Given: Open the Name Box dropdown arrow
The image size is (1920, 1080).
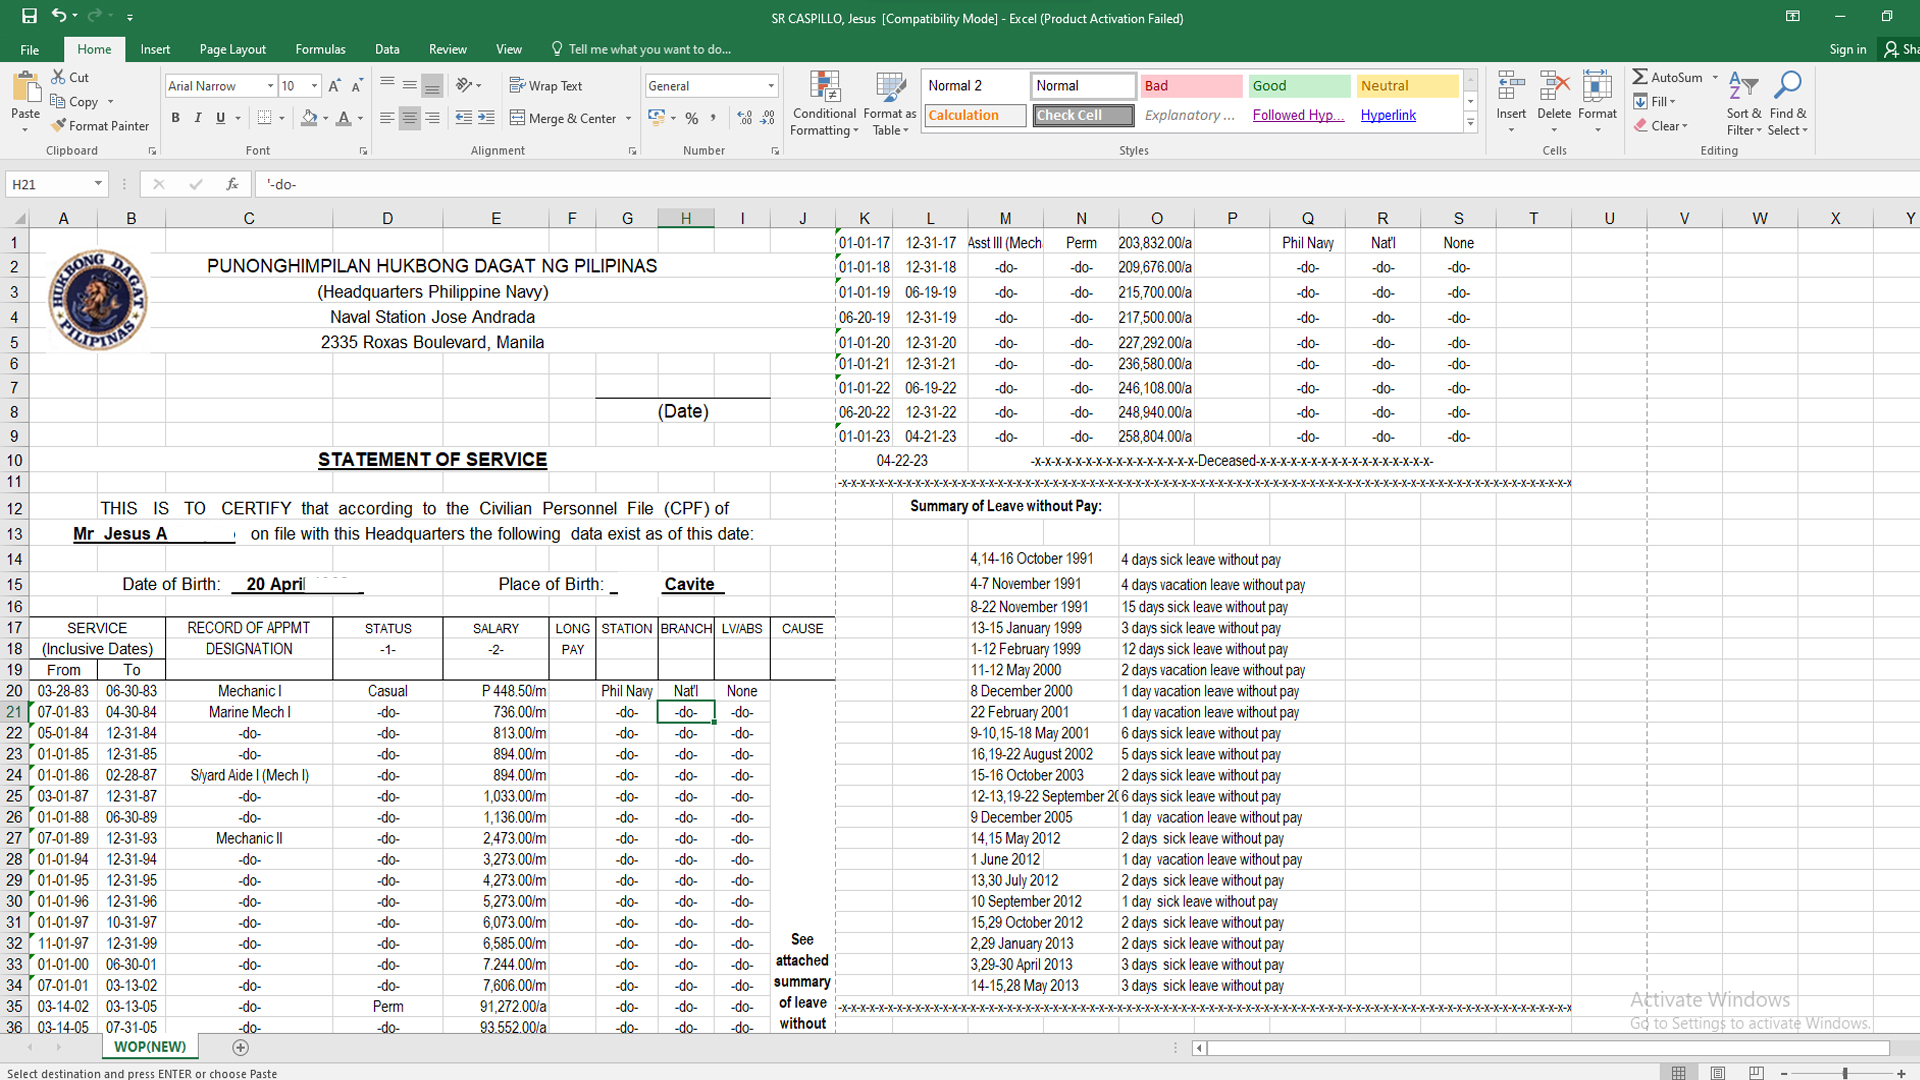Looking at the screenshot, I should pyautogui.click(x=98, y=184).
